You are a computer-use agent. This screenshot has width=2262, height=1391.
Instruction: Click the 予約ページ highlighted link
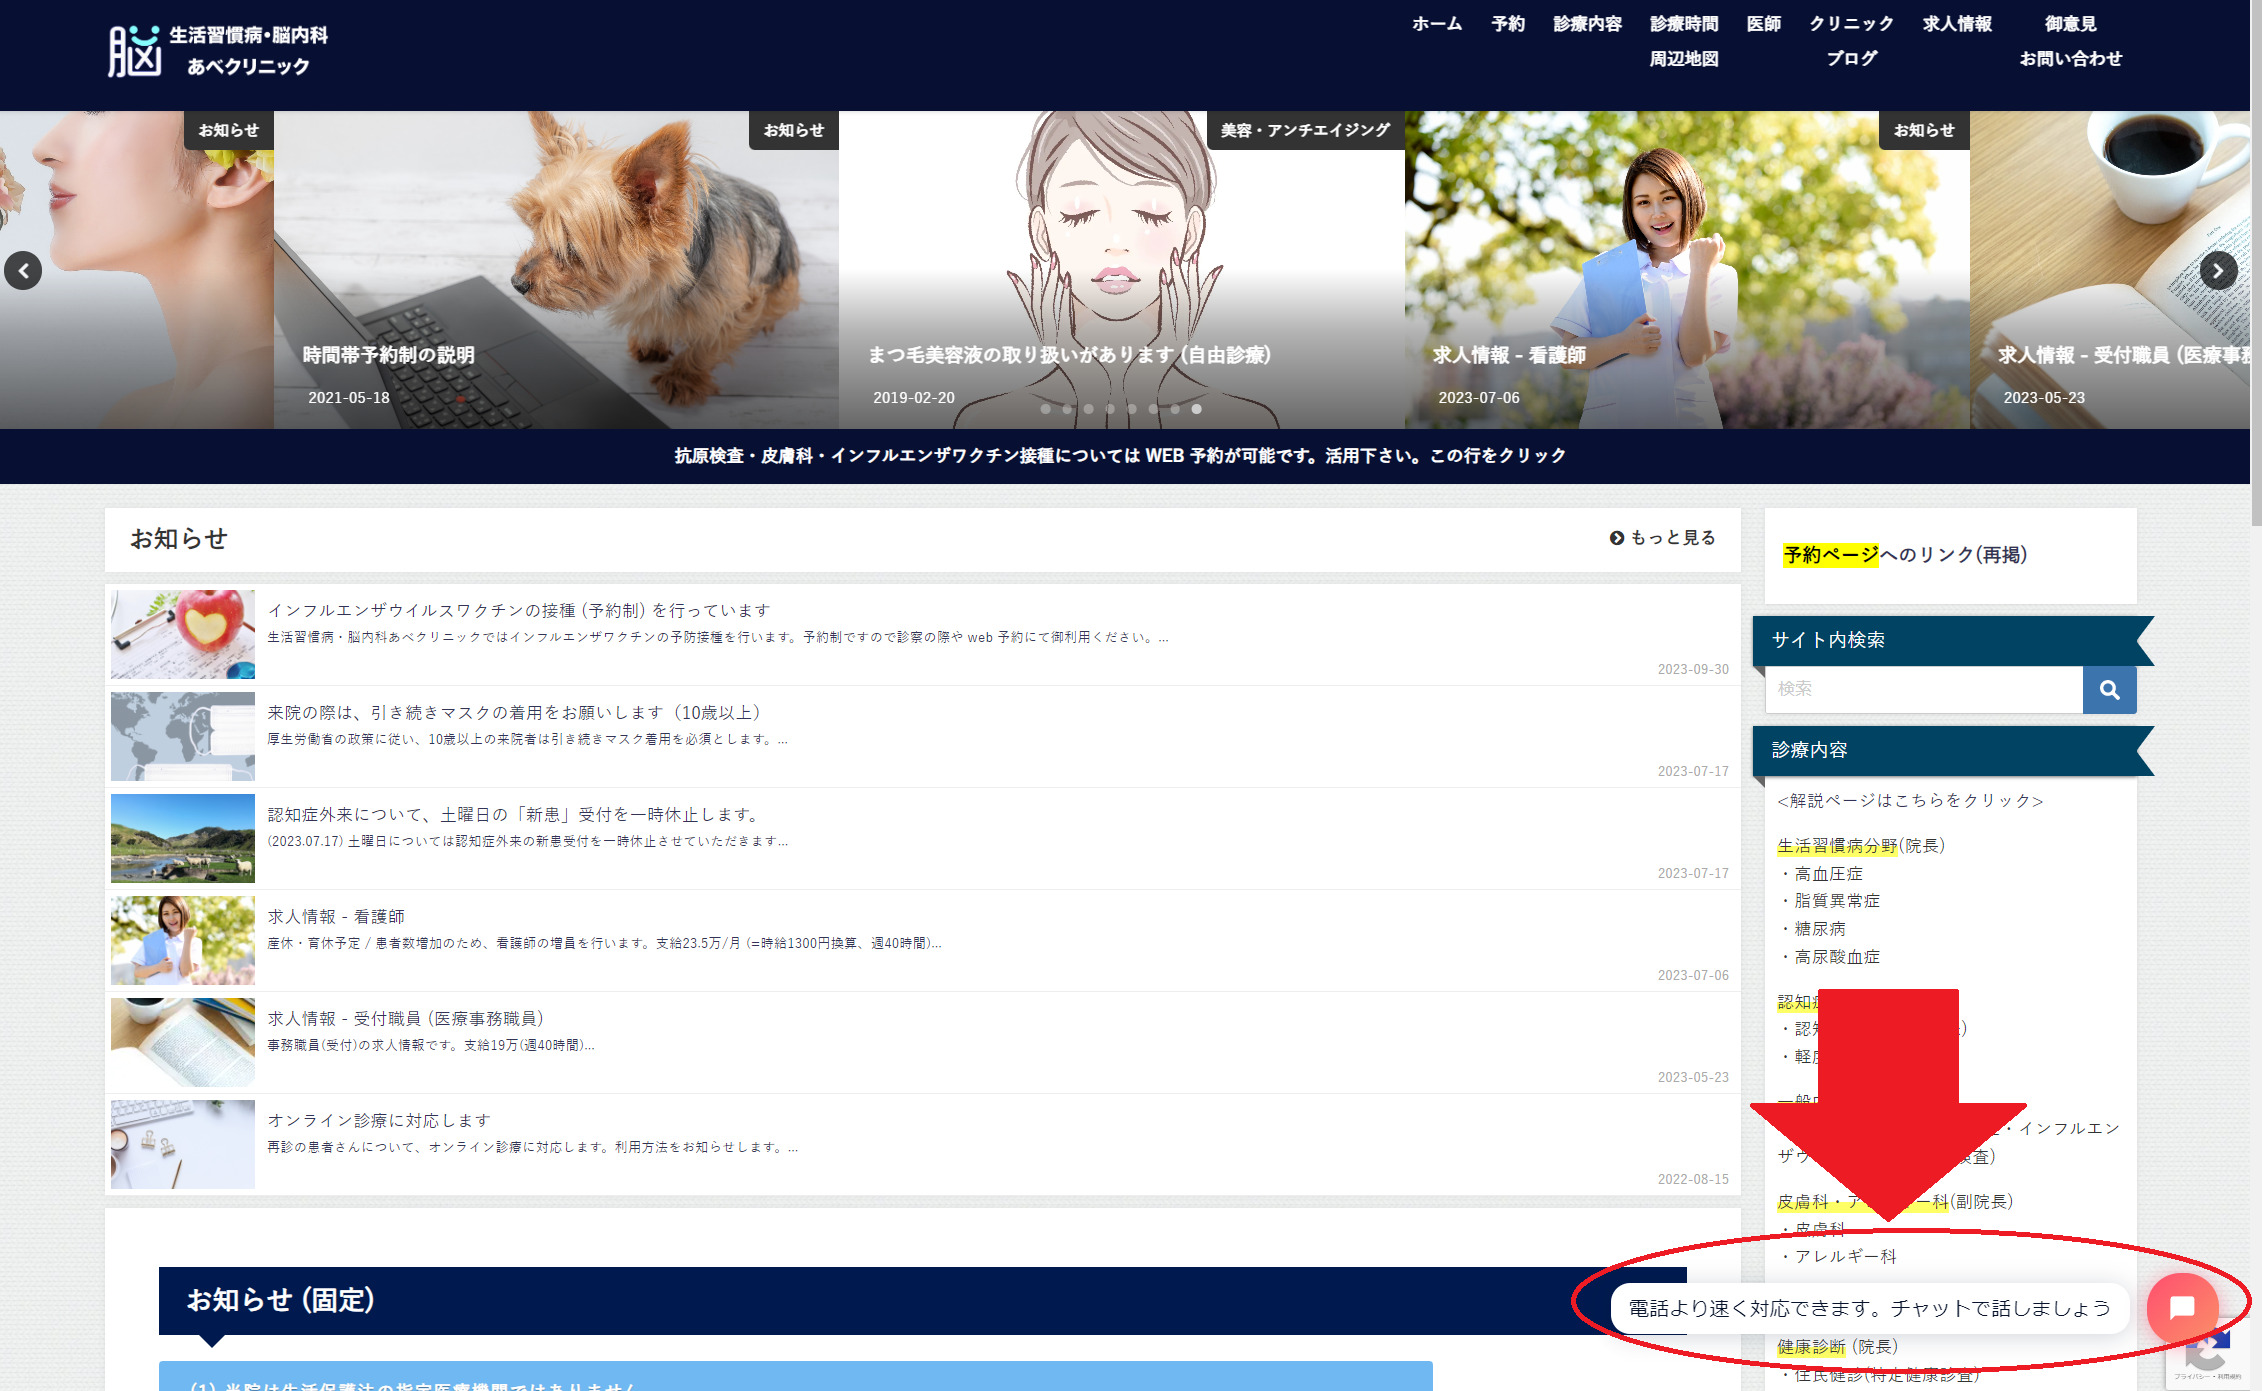tap(1831, 555)
